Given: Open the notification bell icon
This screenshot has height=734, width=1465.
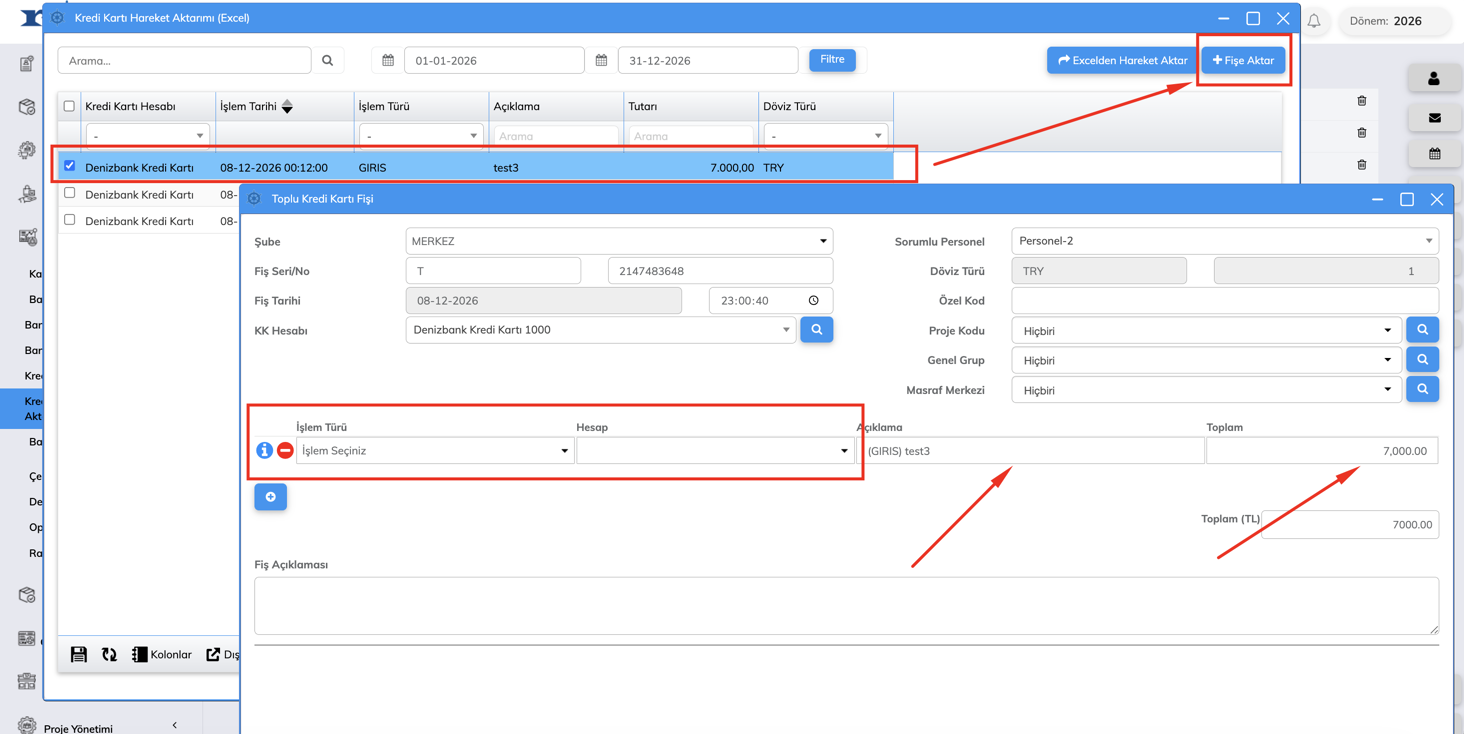Looking at the screenshot, I should [1314, 20].
